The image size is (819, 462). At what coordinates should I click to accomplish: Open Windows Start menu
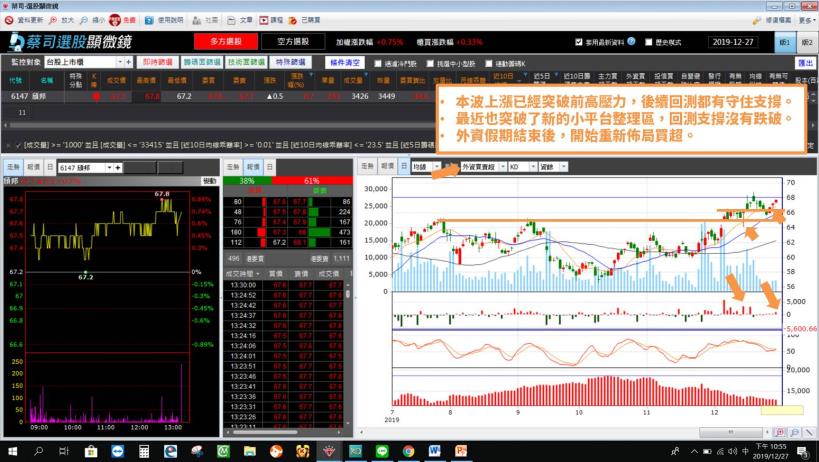(x=11, y=451)
